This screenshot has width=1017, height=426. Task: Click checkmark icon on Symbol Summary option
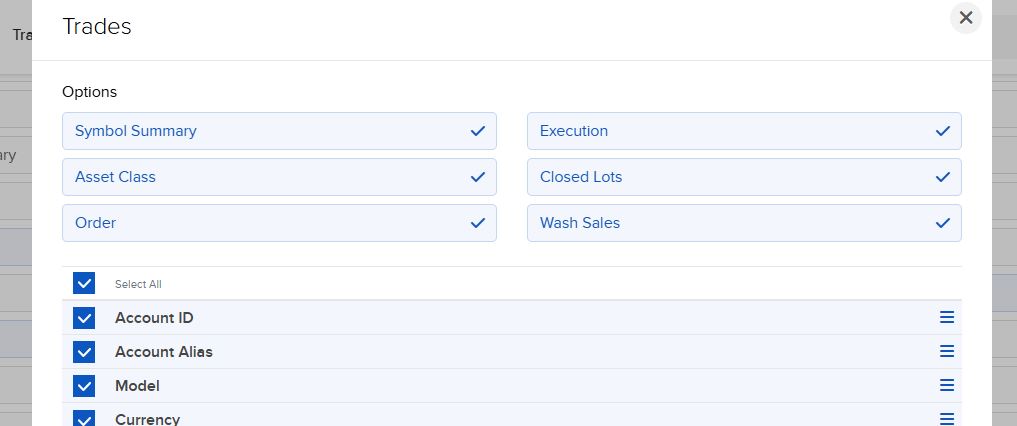(478, 131)
